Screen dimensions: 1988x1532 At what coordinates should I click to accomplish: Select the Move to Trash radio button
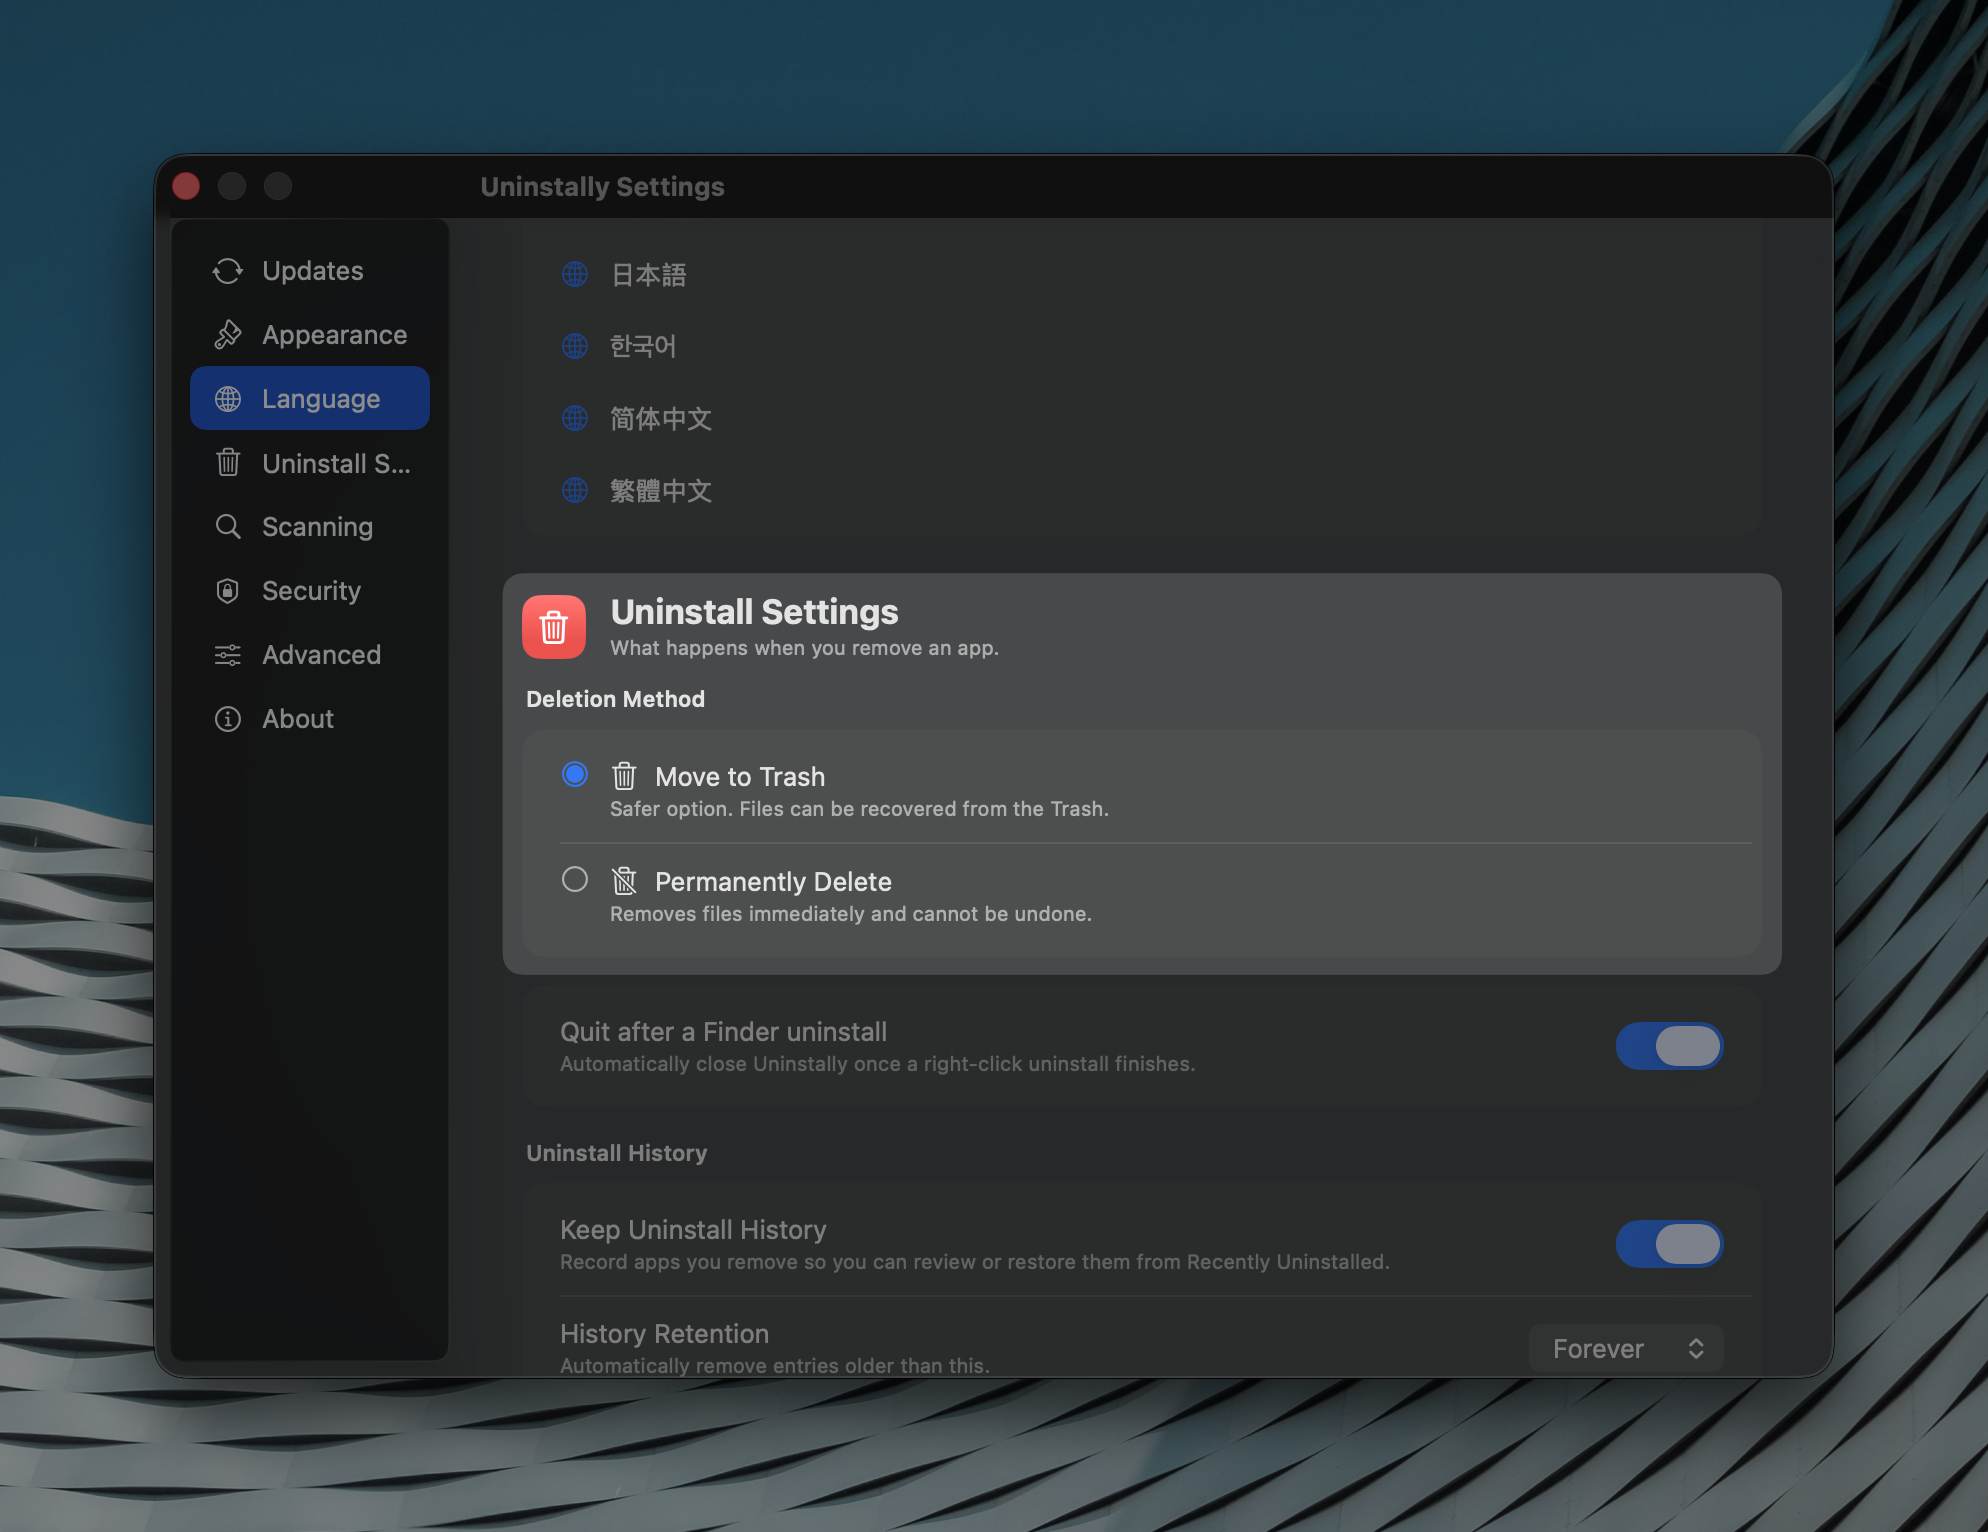(x=575, y=774)
